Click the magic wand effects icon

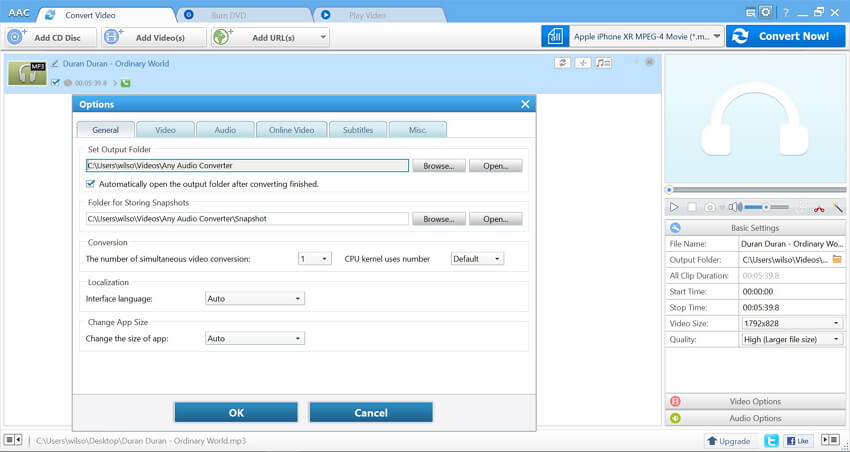click(838, 207)
